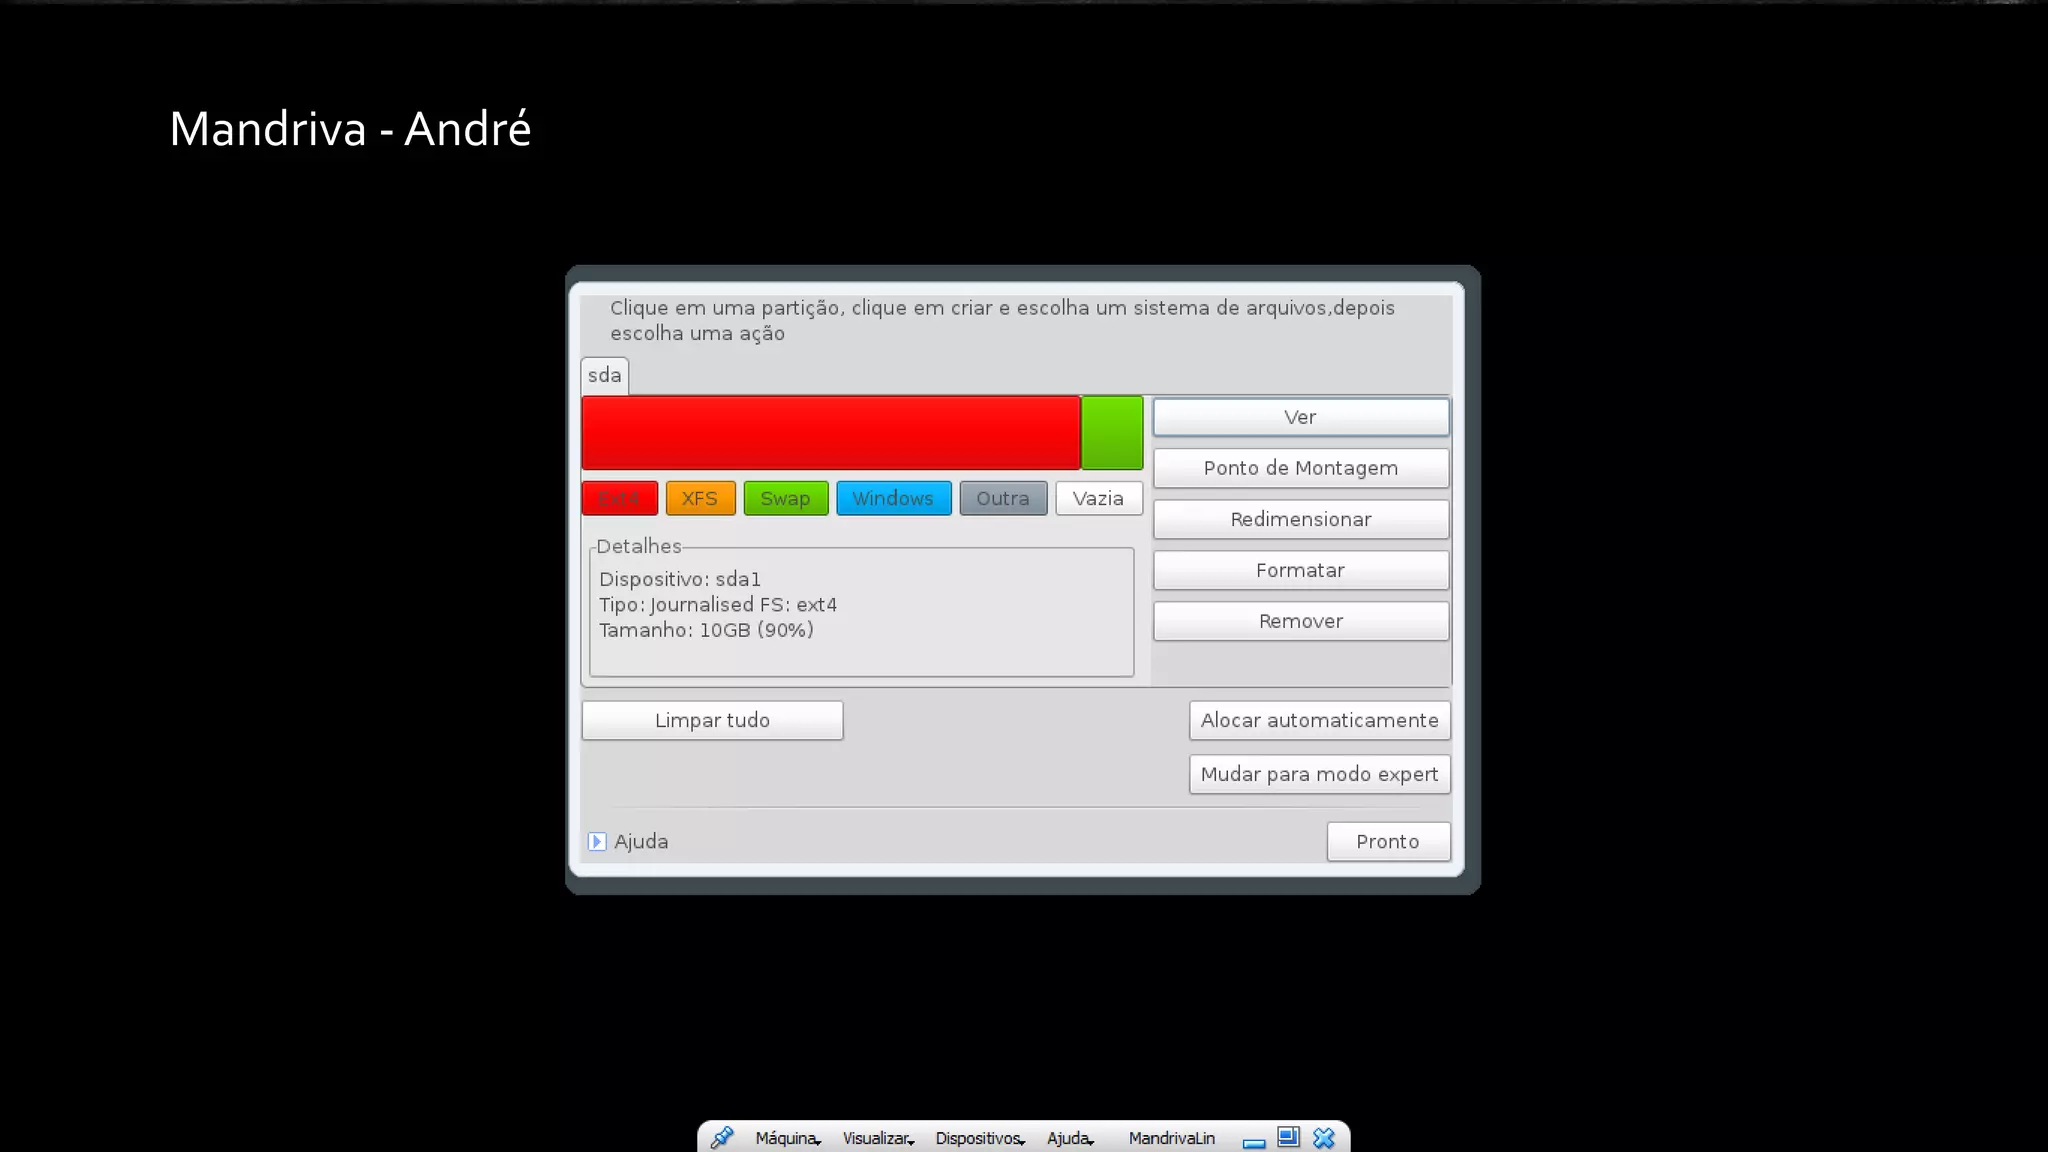
Task: Select the green swap partition block
Action: coord(1111,432)
